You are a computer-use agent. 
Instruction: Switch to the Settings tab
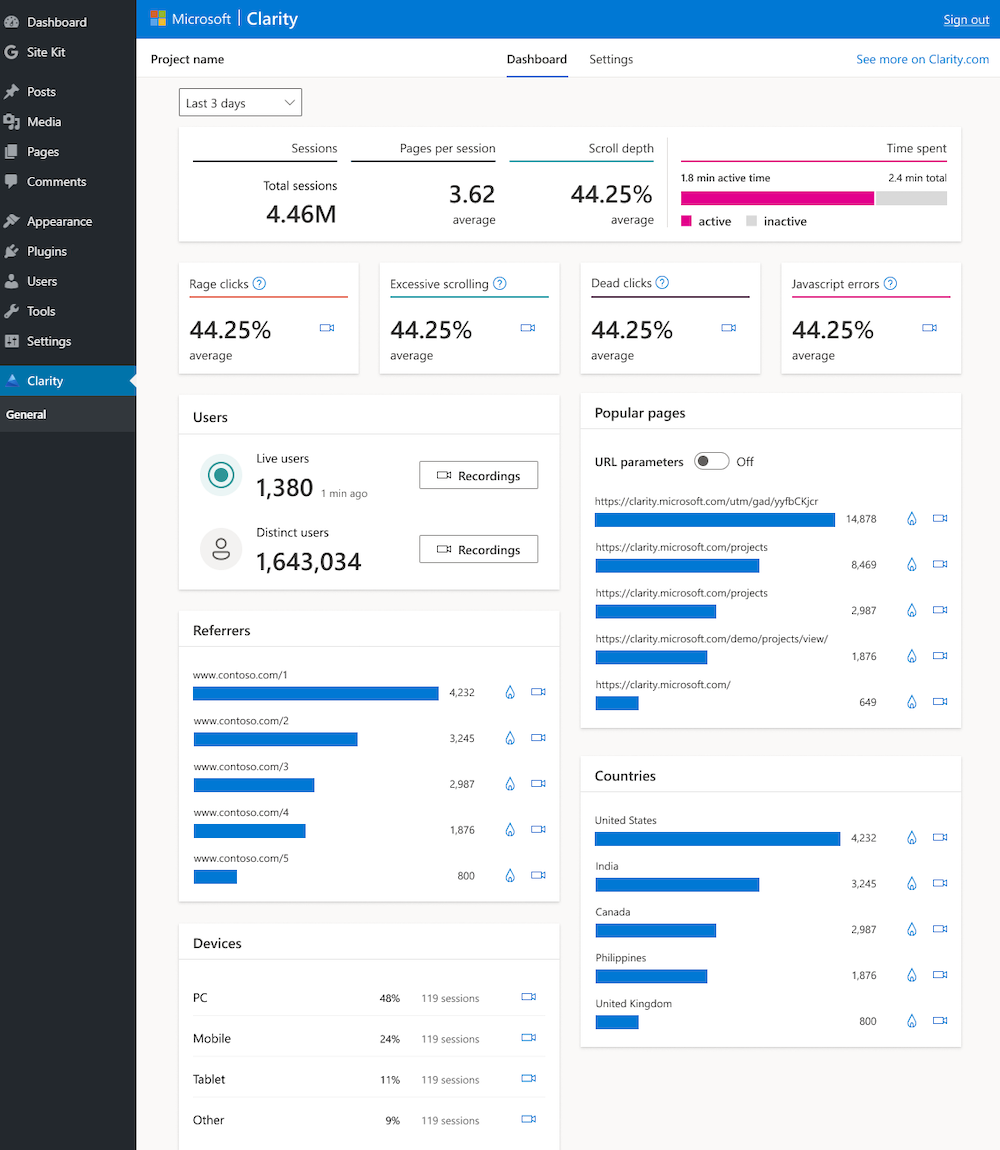pyautogui.click(x=611, y=59)
